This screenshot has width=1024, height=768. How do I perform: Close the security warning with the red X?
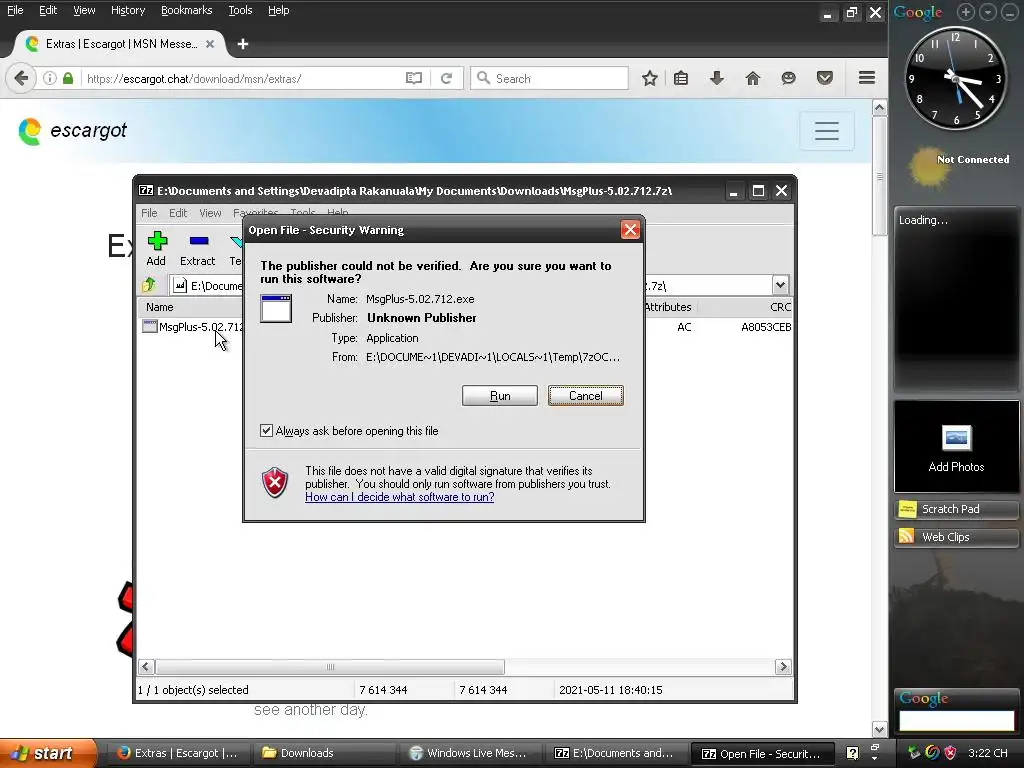[x=630, y=230]
